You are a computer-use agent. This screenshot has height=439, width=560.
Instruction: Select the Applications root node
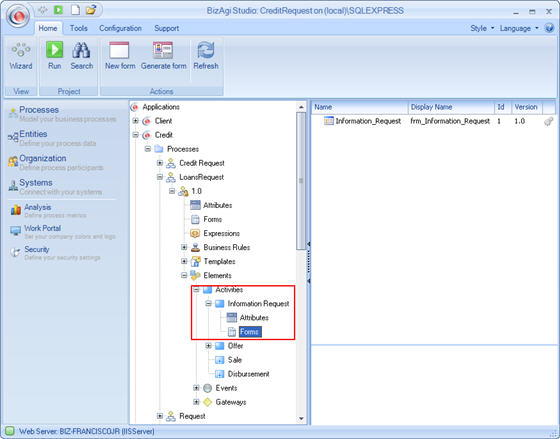click(x=161, y=107)
